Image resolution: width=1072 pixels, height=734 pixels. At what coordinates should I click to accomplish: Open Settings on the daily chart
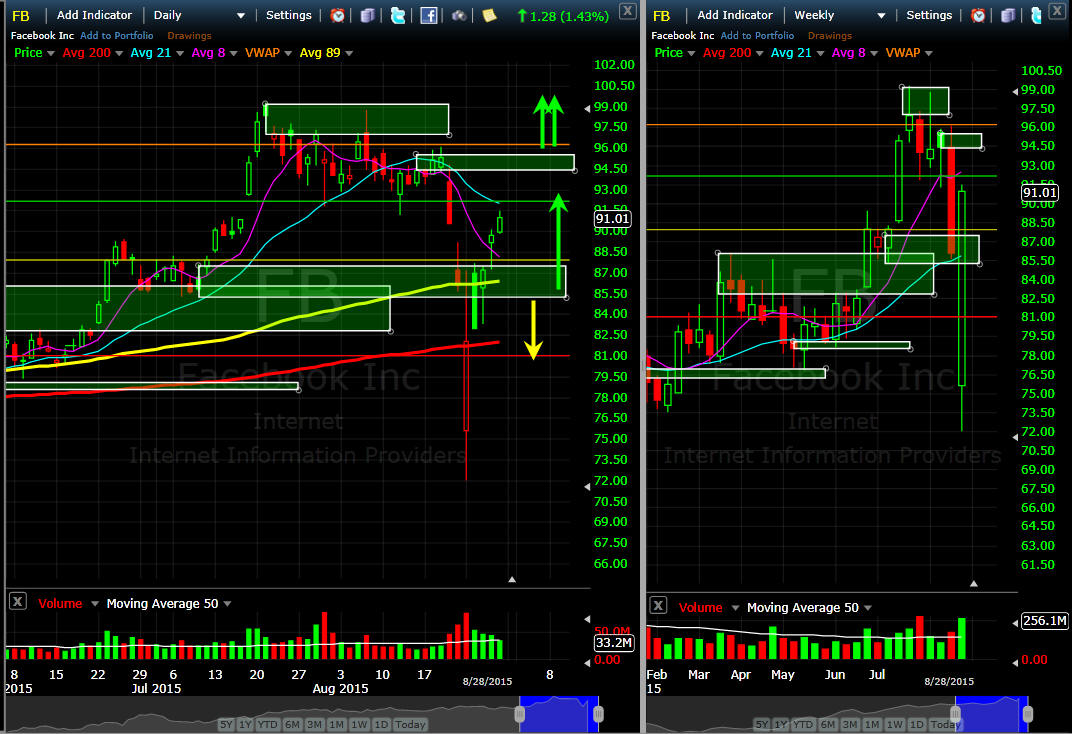(289, 15)
